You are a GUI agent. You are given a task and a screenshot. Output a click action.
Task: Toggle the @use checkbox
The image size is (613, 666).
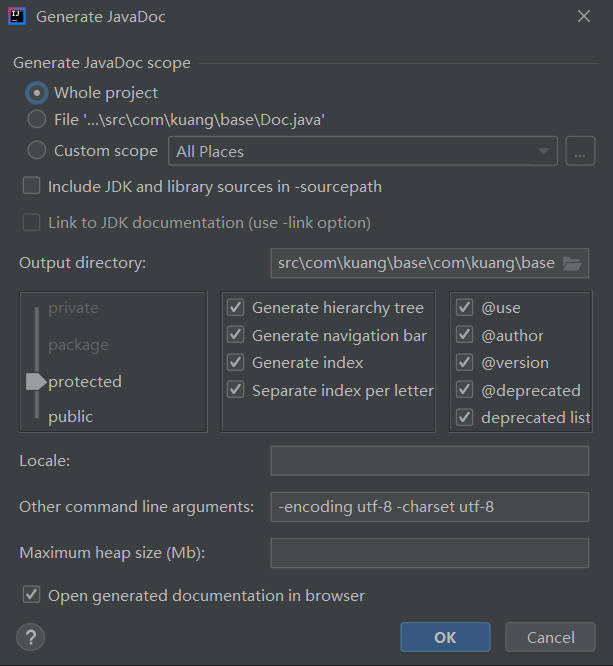click(464, 308)
